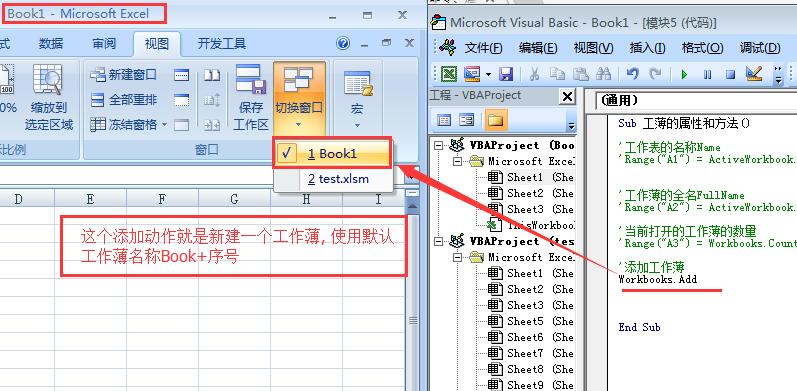Open the 视图(V) menu in VBA editor
This screenshot has width=797, height=391.
593,48
